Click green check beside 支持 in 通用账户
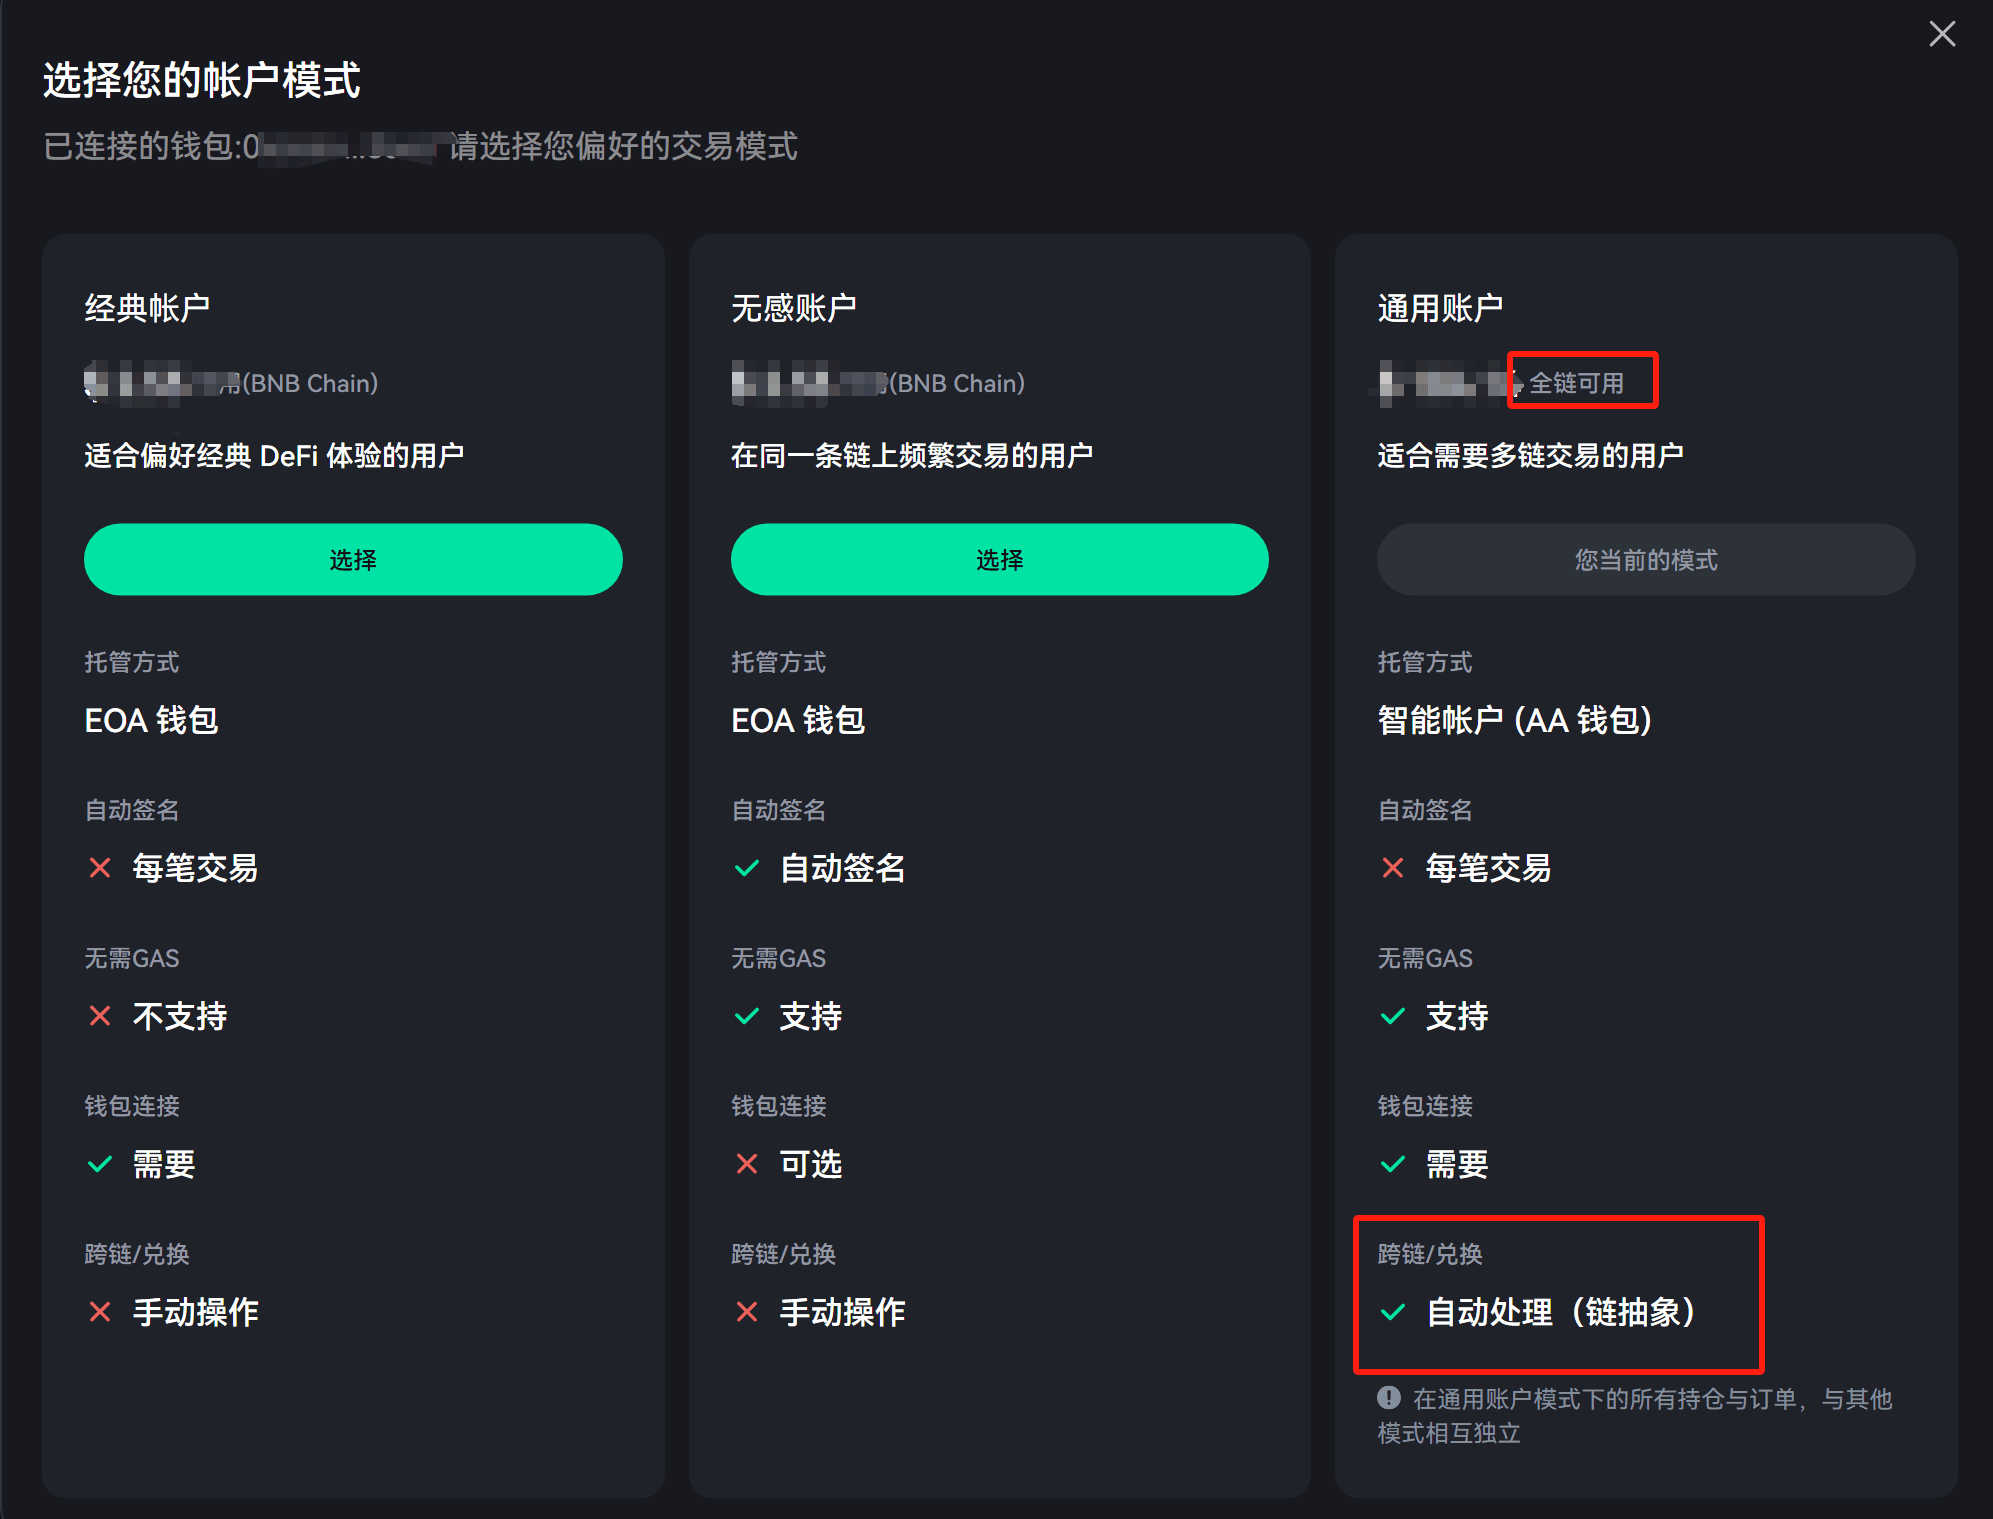The image size is (1993, 1519). coord(1393,1016)
